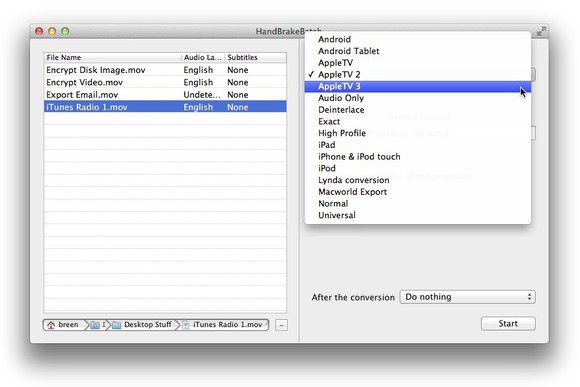Image resolution: width=580 pixels, height=387 pixels.
Task: Click Audio Language column header
Action: click(x=203, y=57)
